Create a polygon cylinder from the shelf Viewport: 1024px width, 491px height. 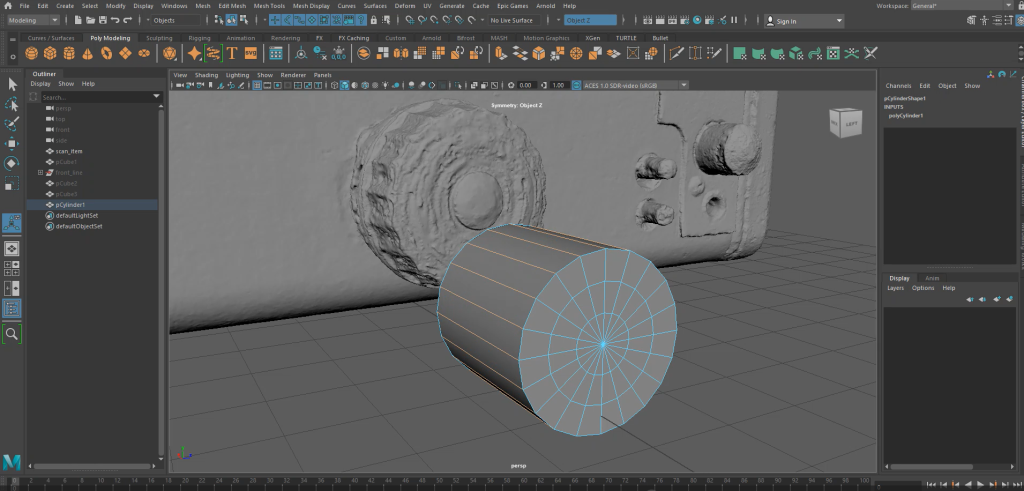[x=69, y=53]
